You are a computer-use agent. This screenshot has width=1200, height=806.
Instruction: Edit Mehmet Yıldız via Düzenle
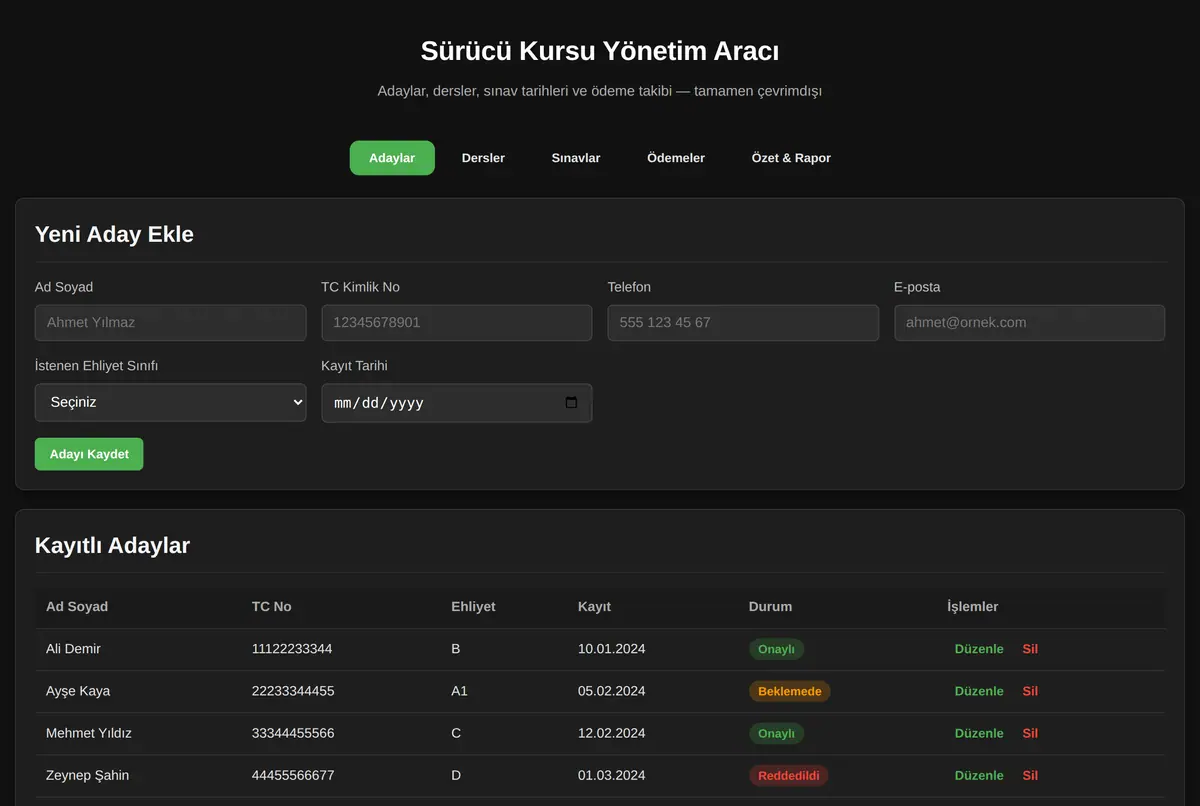pyautogui.click(x=979, y=733)
